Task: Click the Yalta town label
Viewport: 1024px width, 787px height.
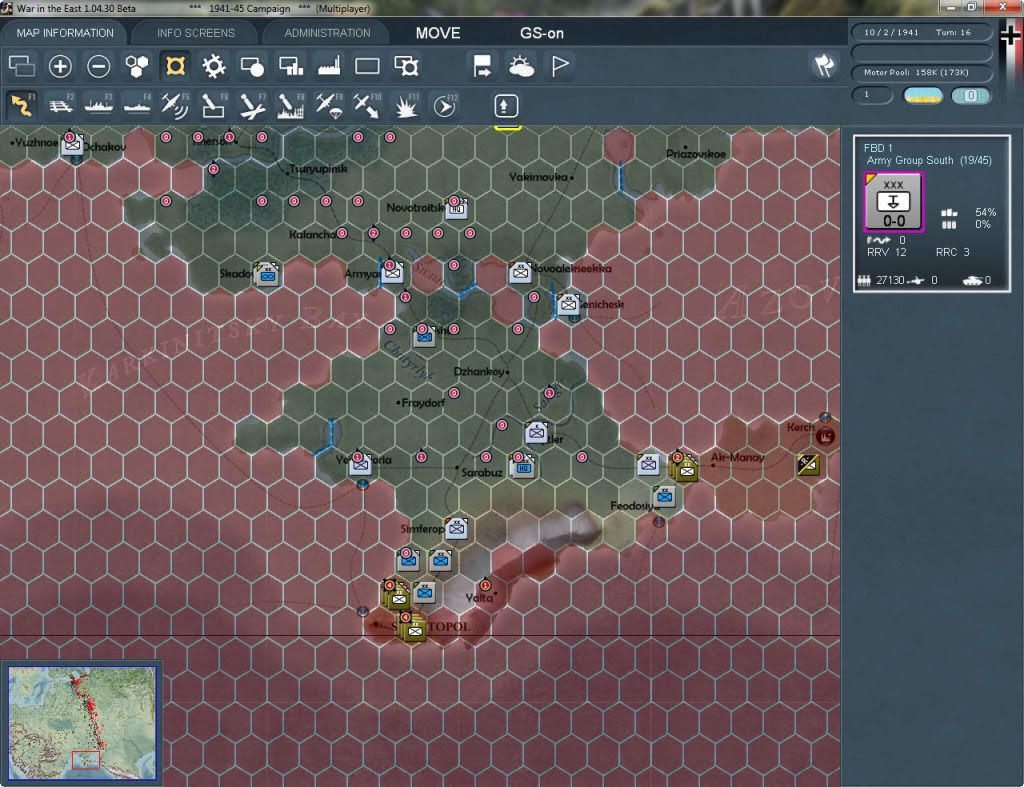Action: click(480, 598)
